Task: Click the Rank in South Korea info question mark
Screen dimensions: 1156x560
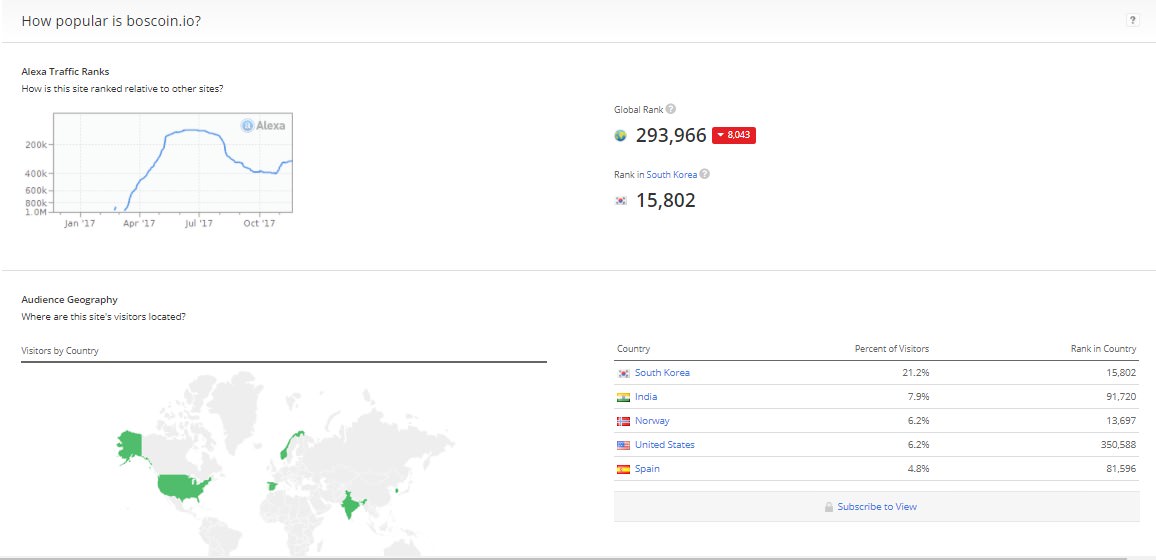Action: coord(705,175)
